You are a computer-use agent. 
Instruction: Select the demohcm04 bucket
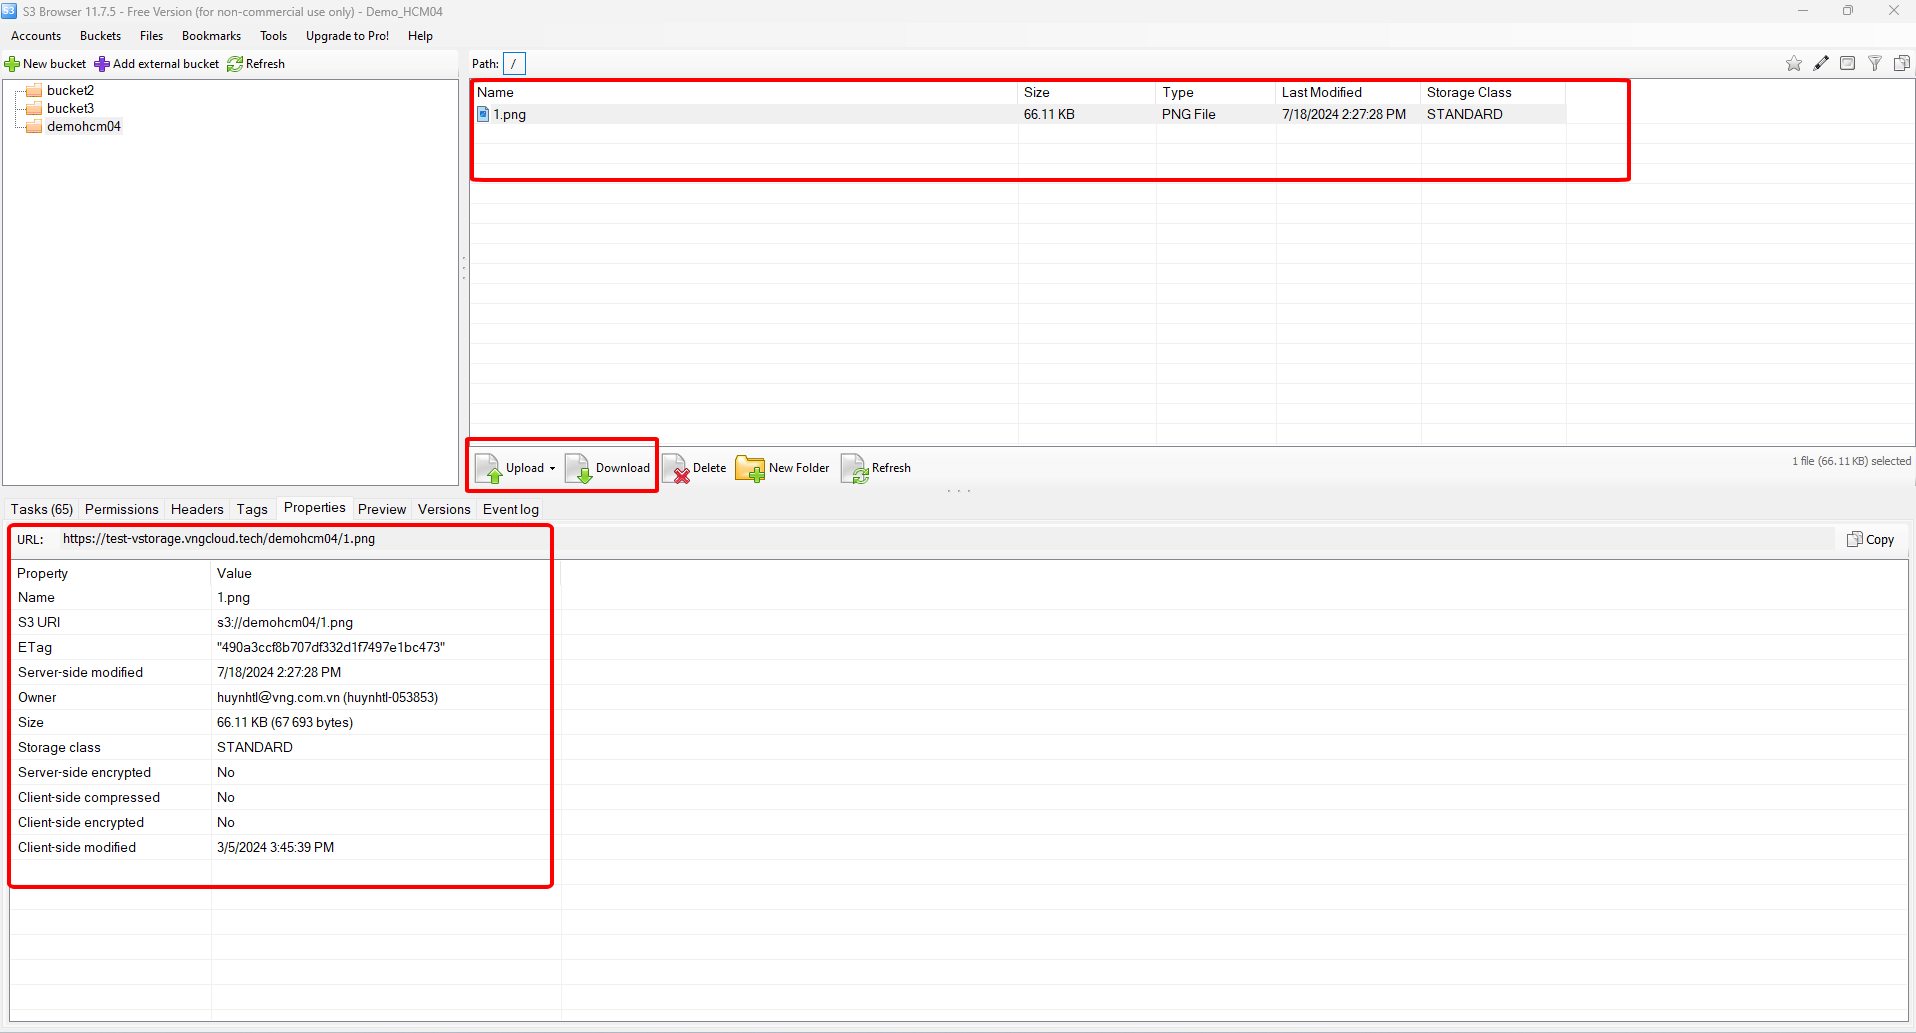tap(83, 127)
